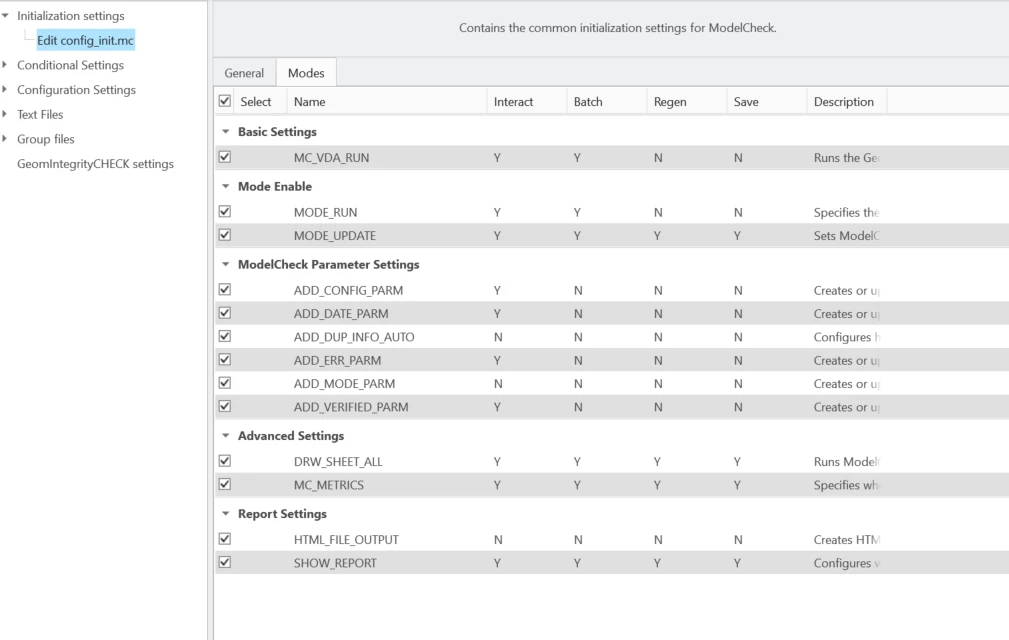The height and width of the screenshot is (640, 1009).
Task: Click SHOW_REPORT Save value Y
Action: 737,563
